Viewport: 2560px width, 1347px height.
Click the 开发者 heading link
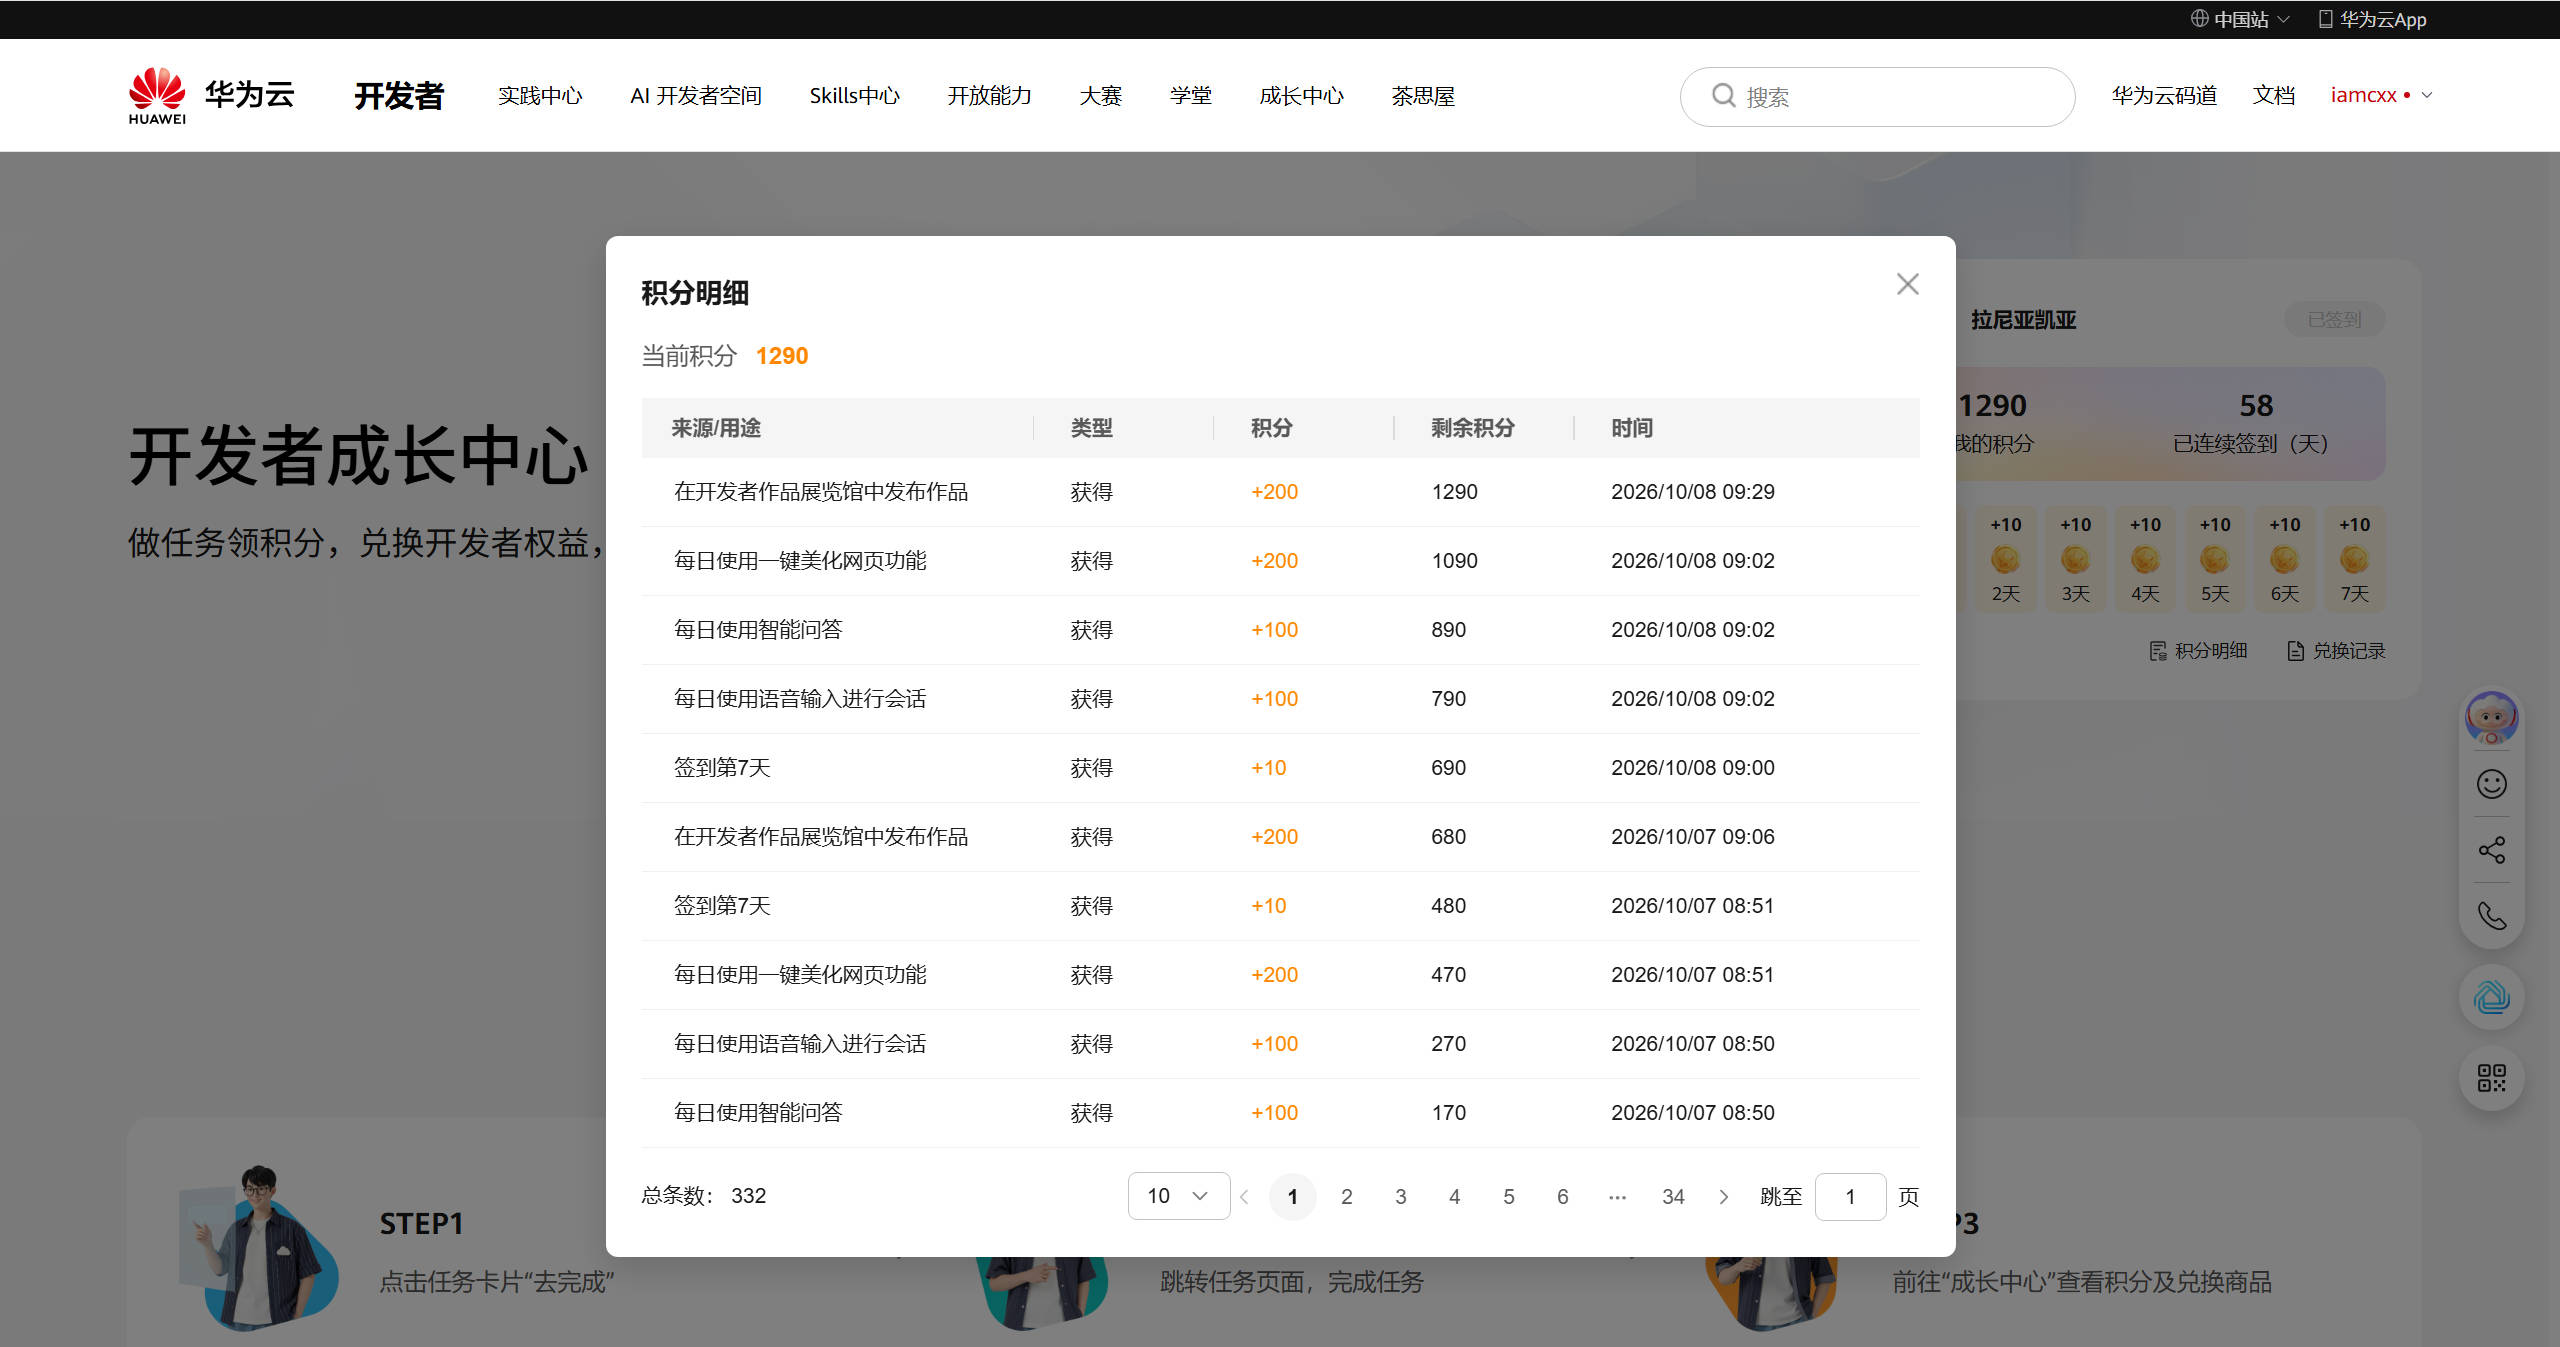pos(399,96)
